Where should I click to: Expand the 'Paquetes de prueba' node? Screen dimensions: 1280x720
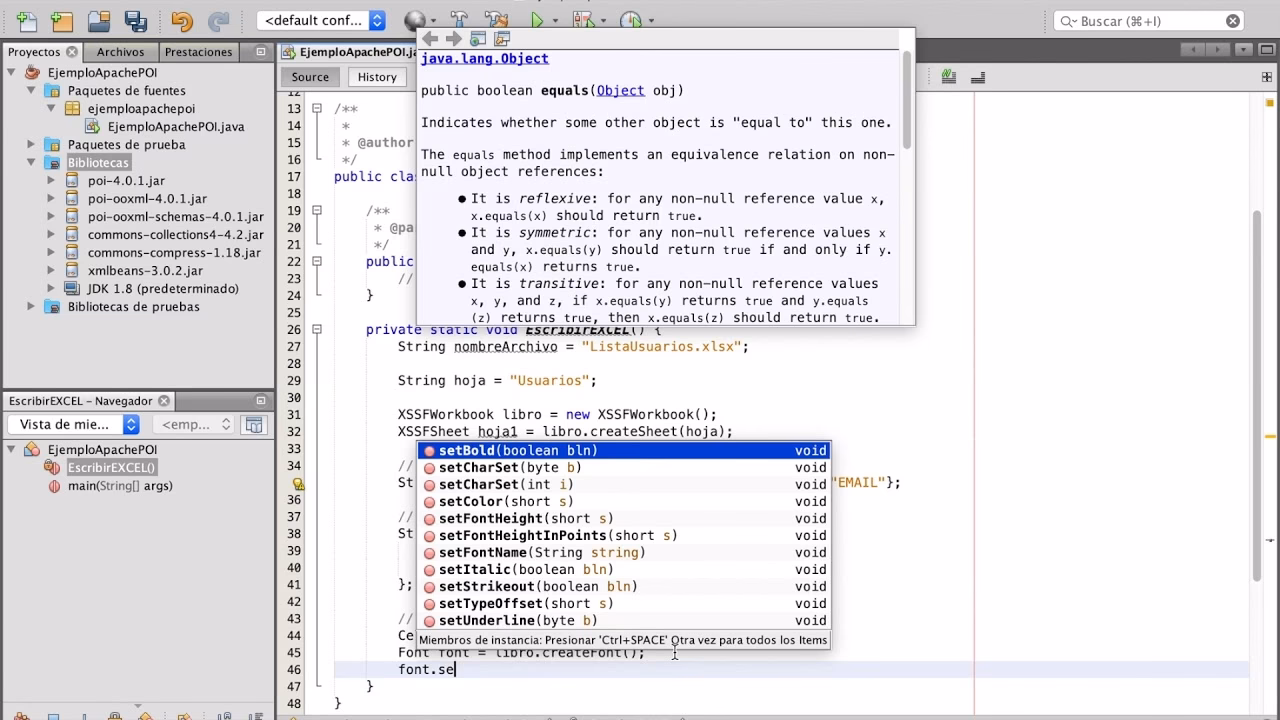[x=31, y=145]
